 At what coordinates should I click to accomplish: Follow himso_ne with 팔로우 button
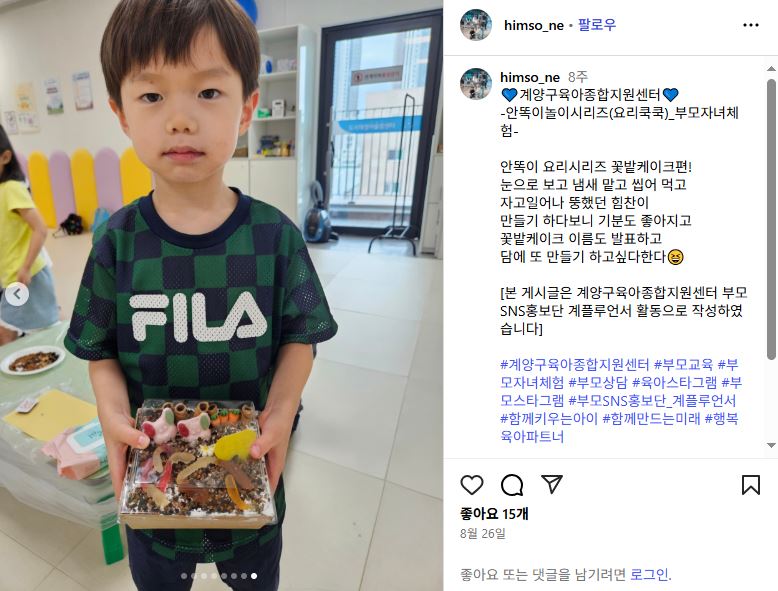point(597,25)
